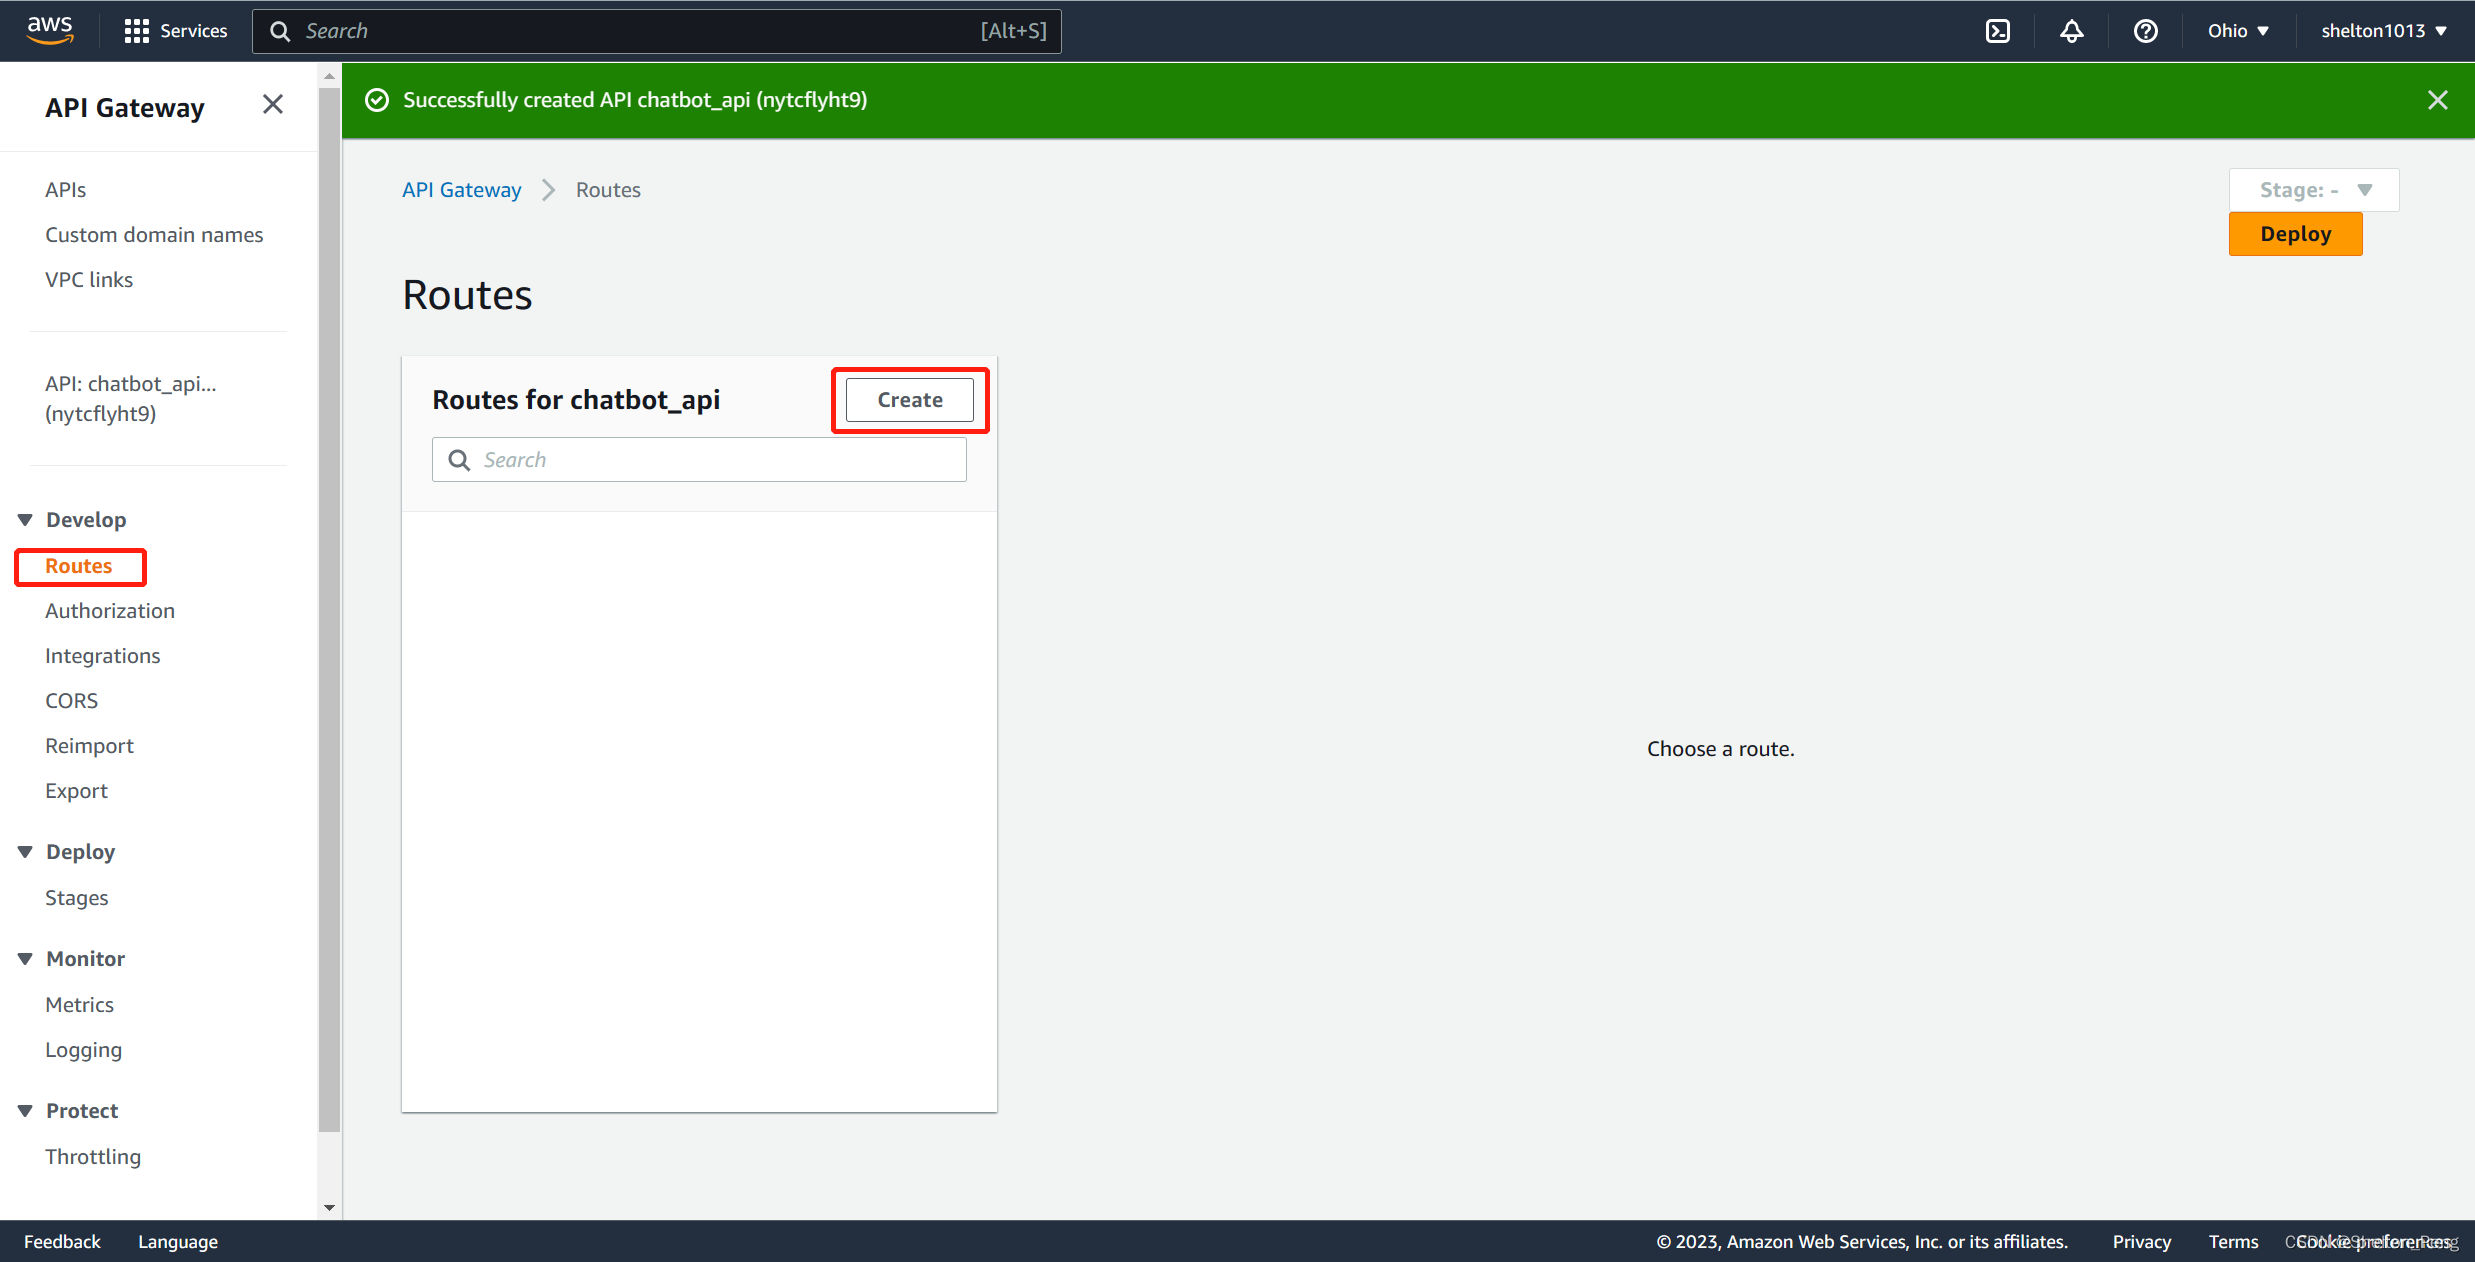Open the Services grid menu
2475x1262 pixels.
[176, 31]
